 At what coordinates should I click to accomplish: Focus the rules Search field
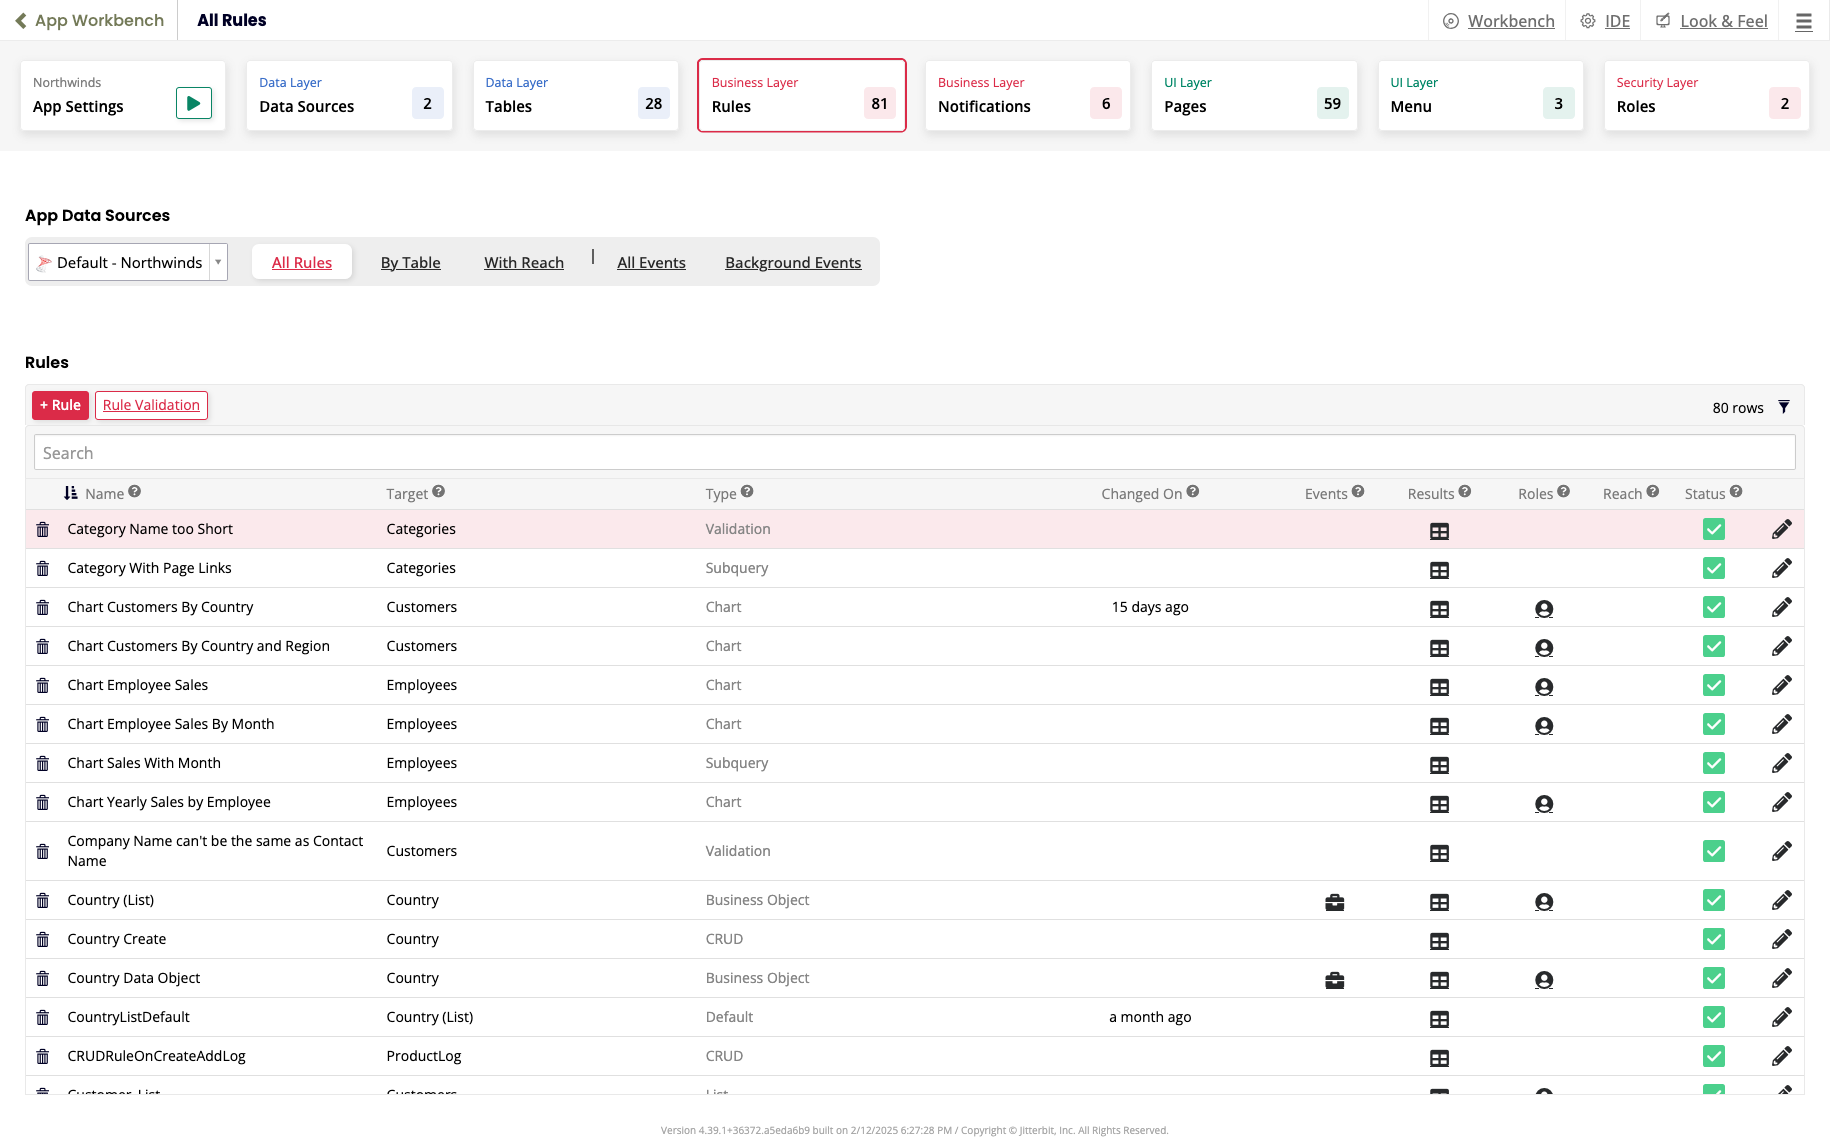click(914, 453)
